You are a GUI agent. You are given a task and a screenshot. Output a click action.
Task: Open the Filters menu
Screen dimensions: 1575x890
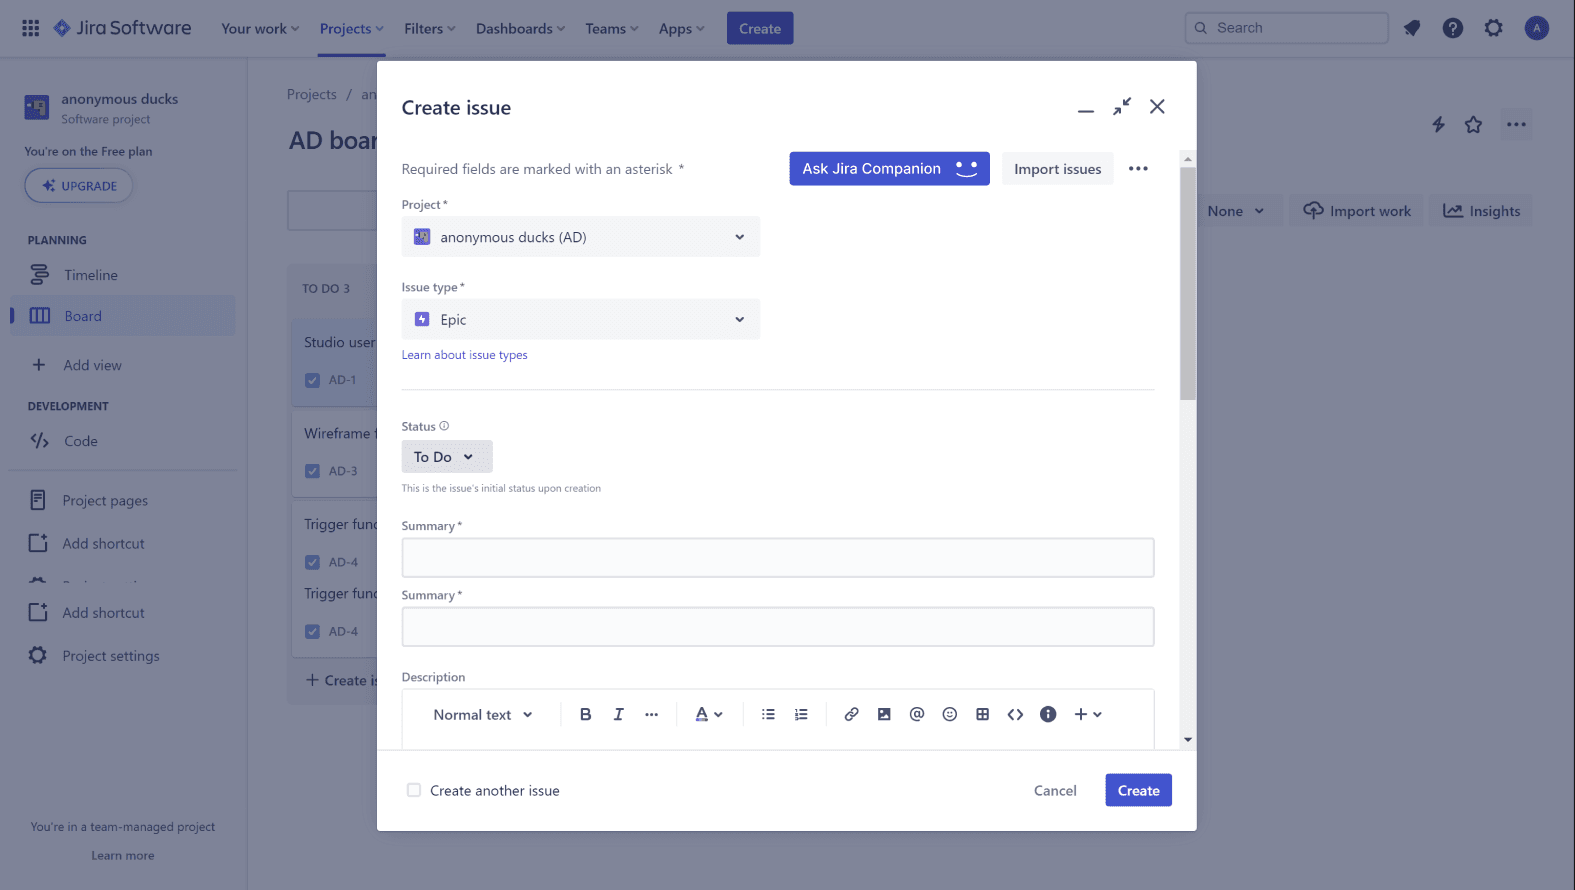(x=430, y=29)
